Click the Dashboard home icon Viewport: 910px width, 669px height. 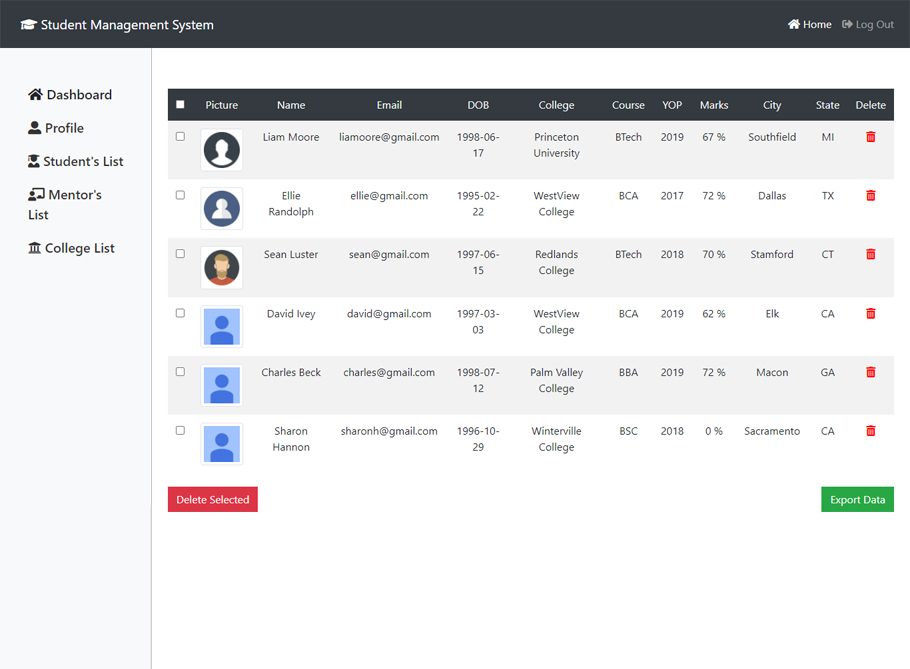coord(33,94)
